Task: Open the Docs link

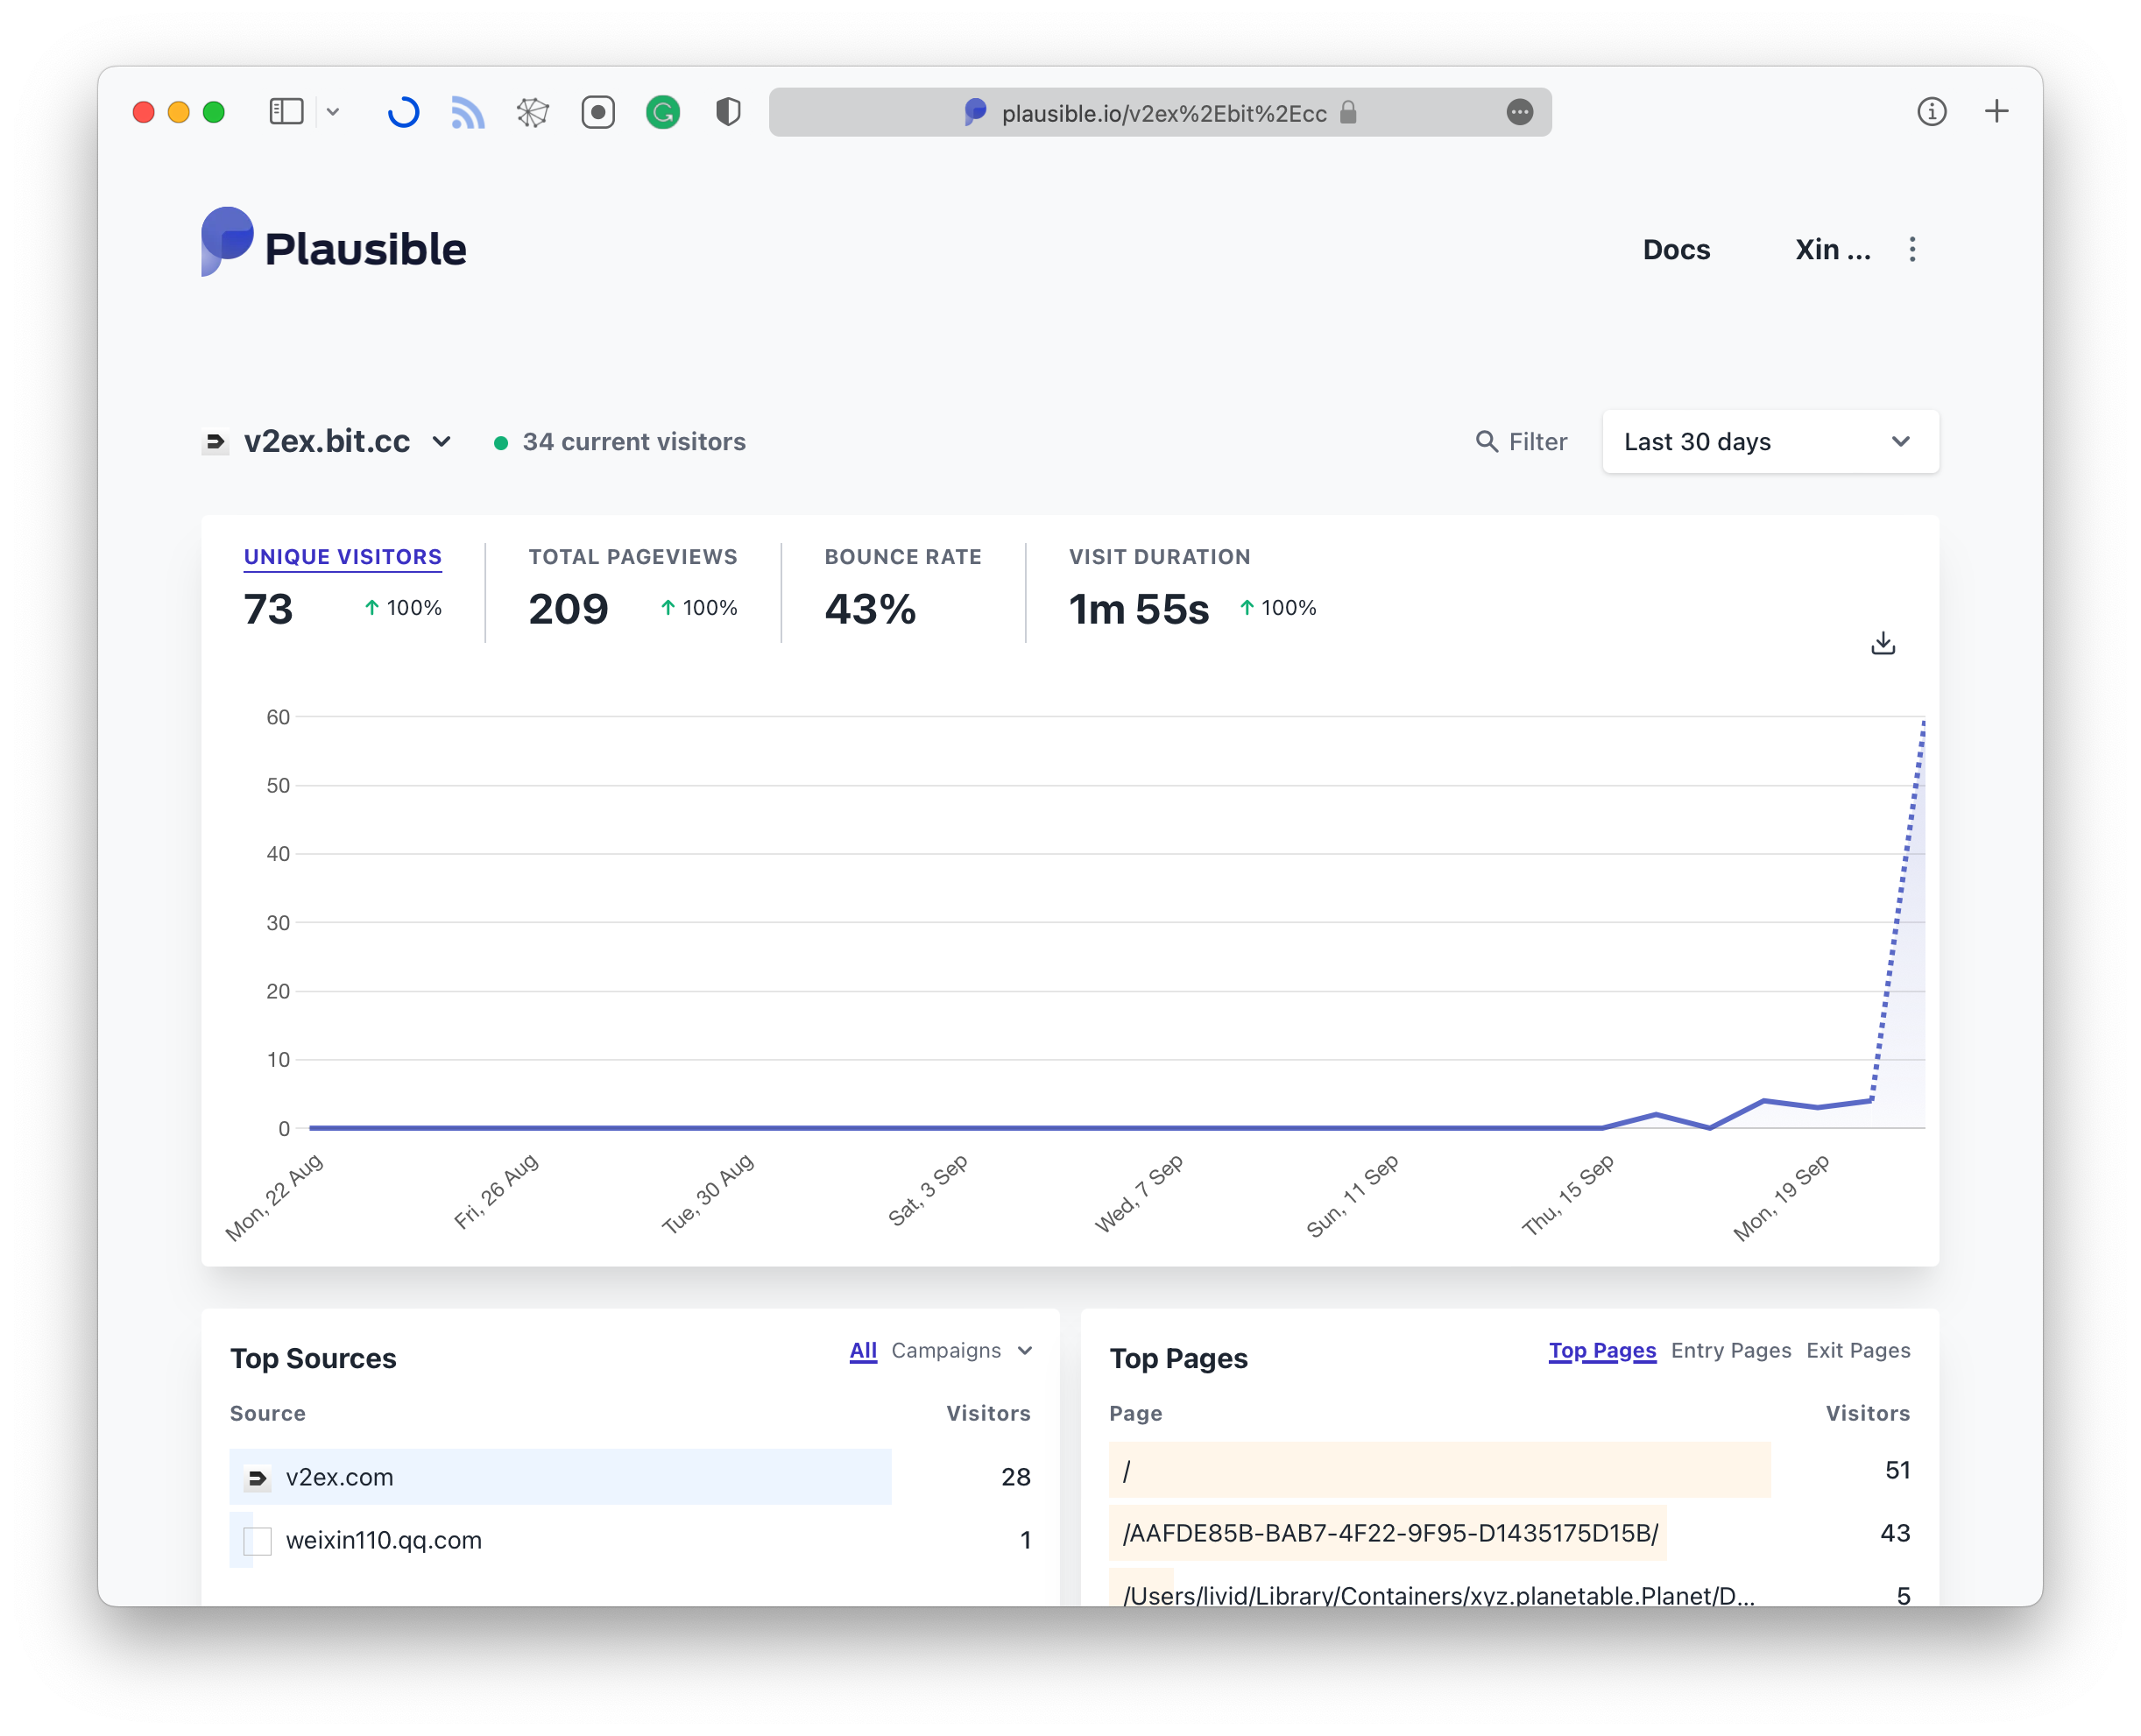Action: [x=1676, y=249]
